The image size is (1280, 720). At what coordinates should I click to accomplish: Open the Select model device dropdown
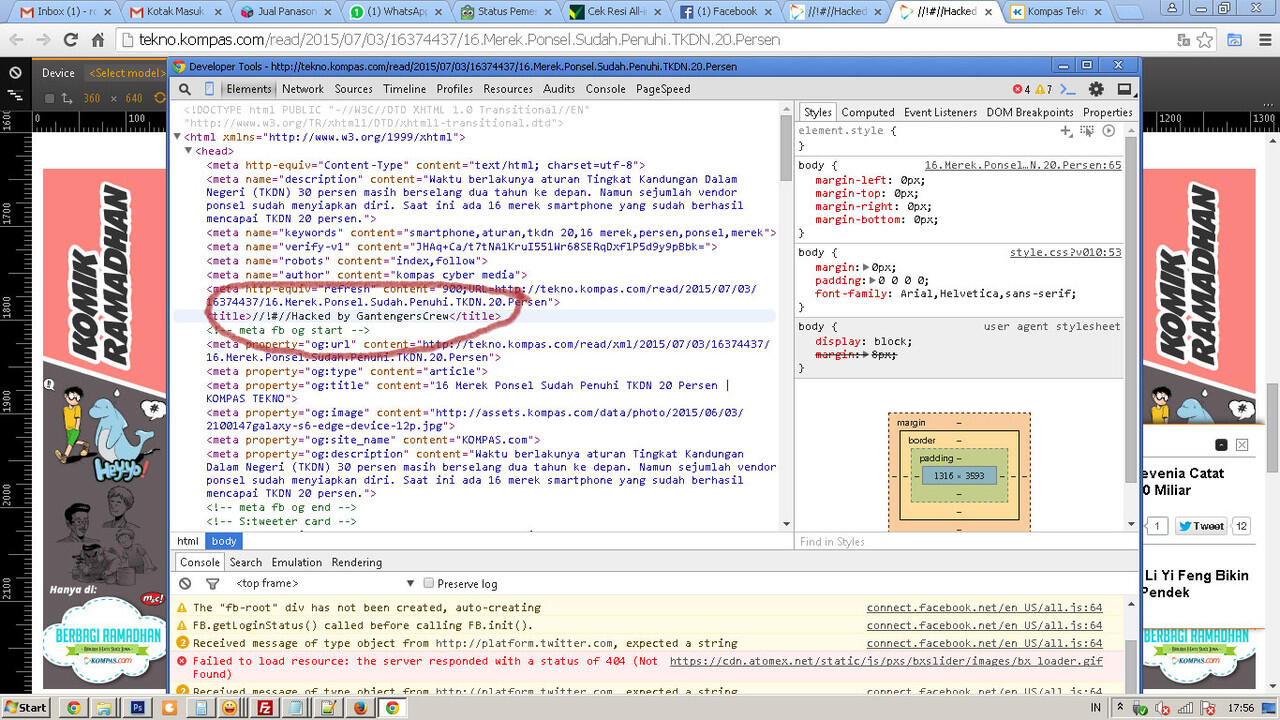(127, 73)
